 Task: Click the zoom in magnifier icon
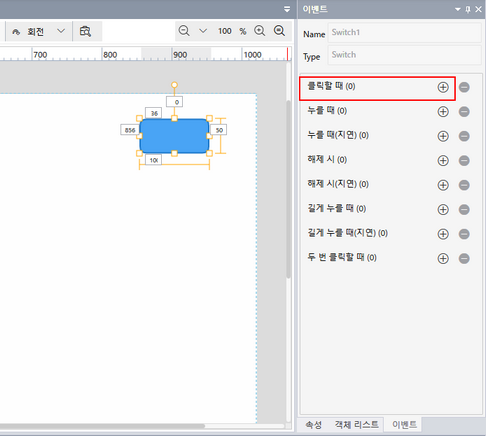[260, 31]
